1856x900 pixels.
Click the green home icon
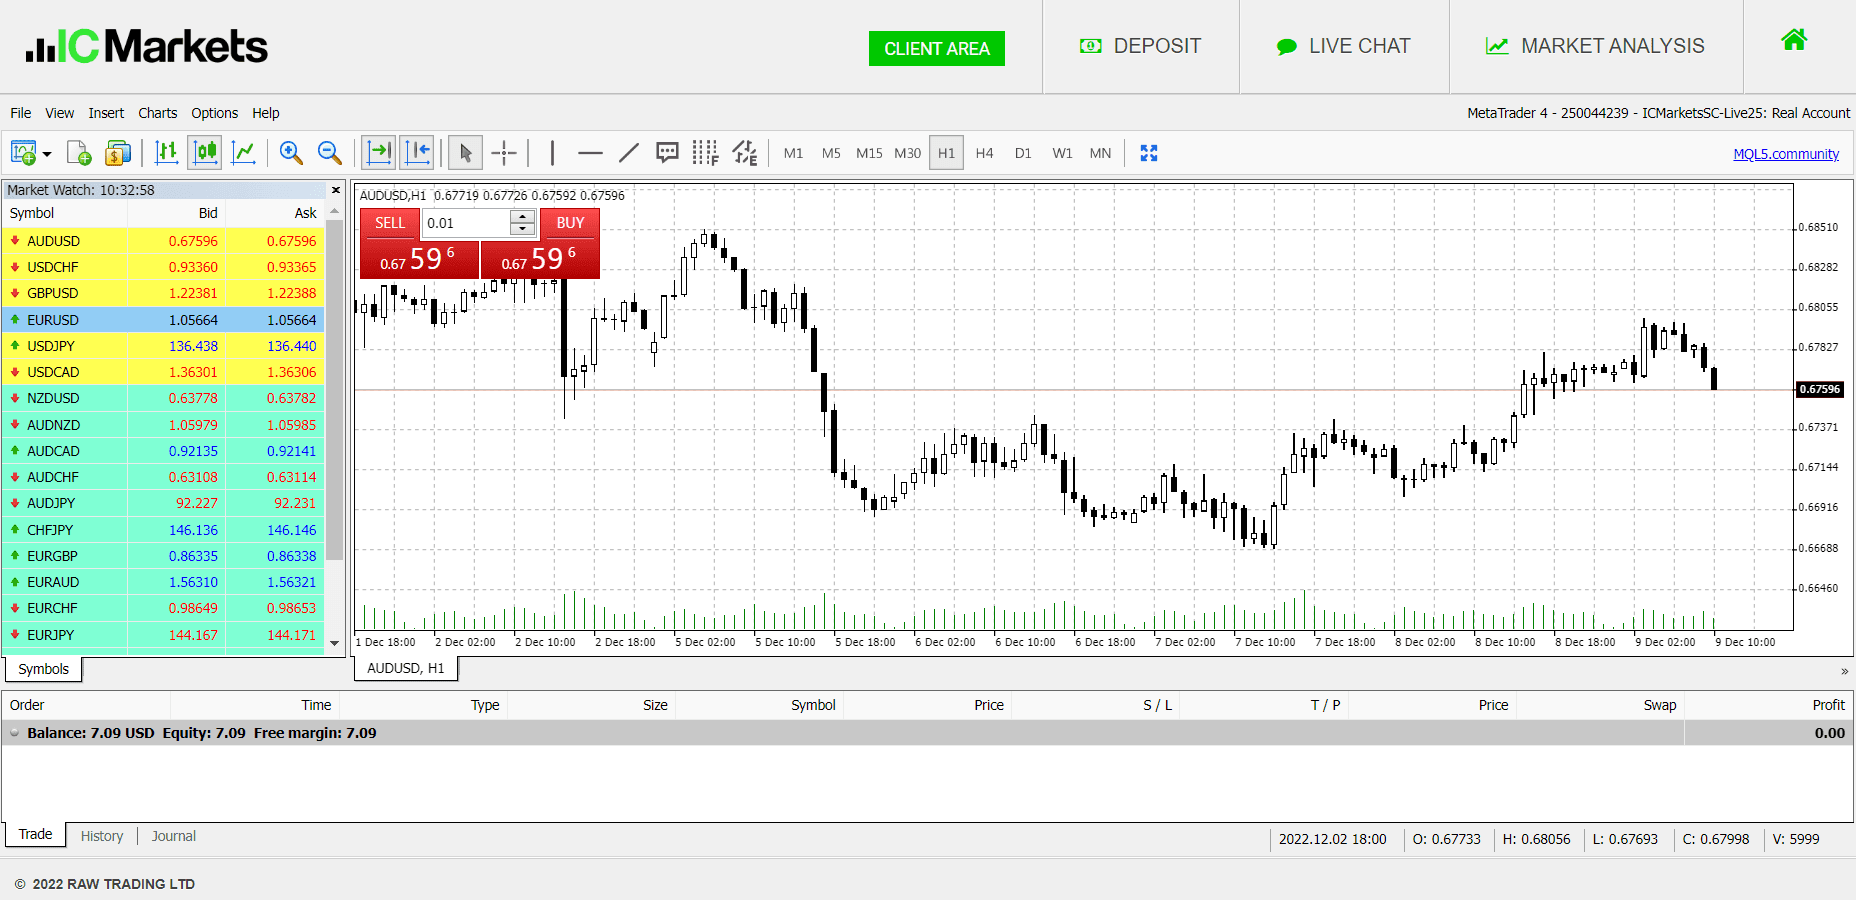coord(1794,40)
